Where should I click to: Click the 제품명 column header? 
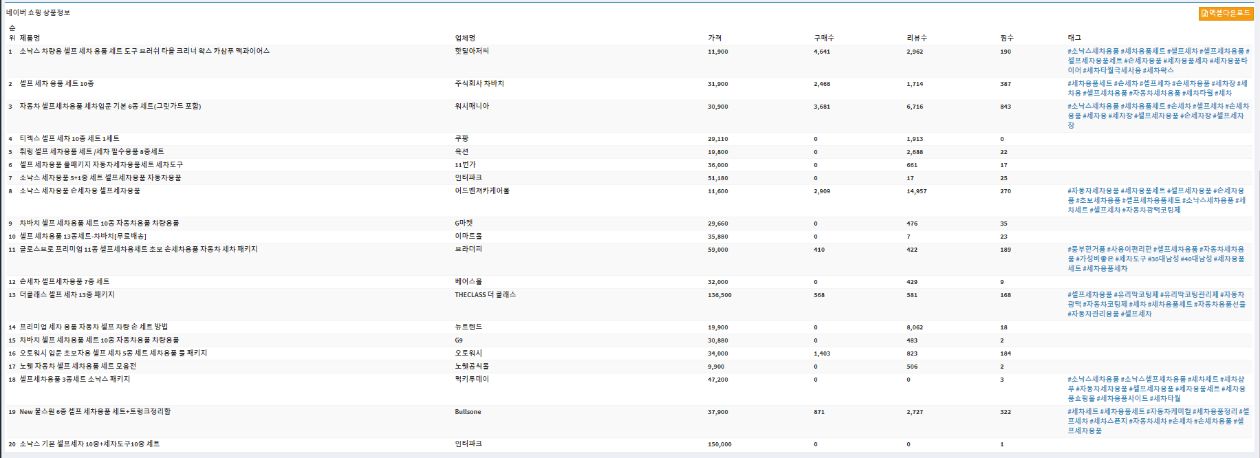click(x=30, y=36)
